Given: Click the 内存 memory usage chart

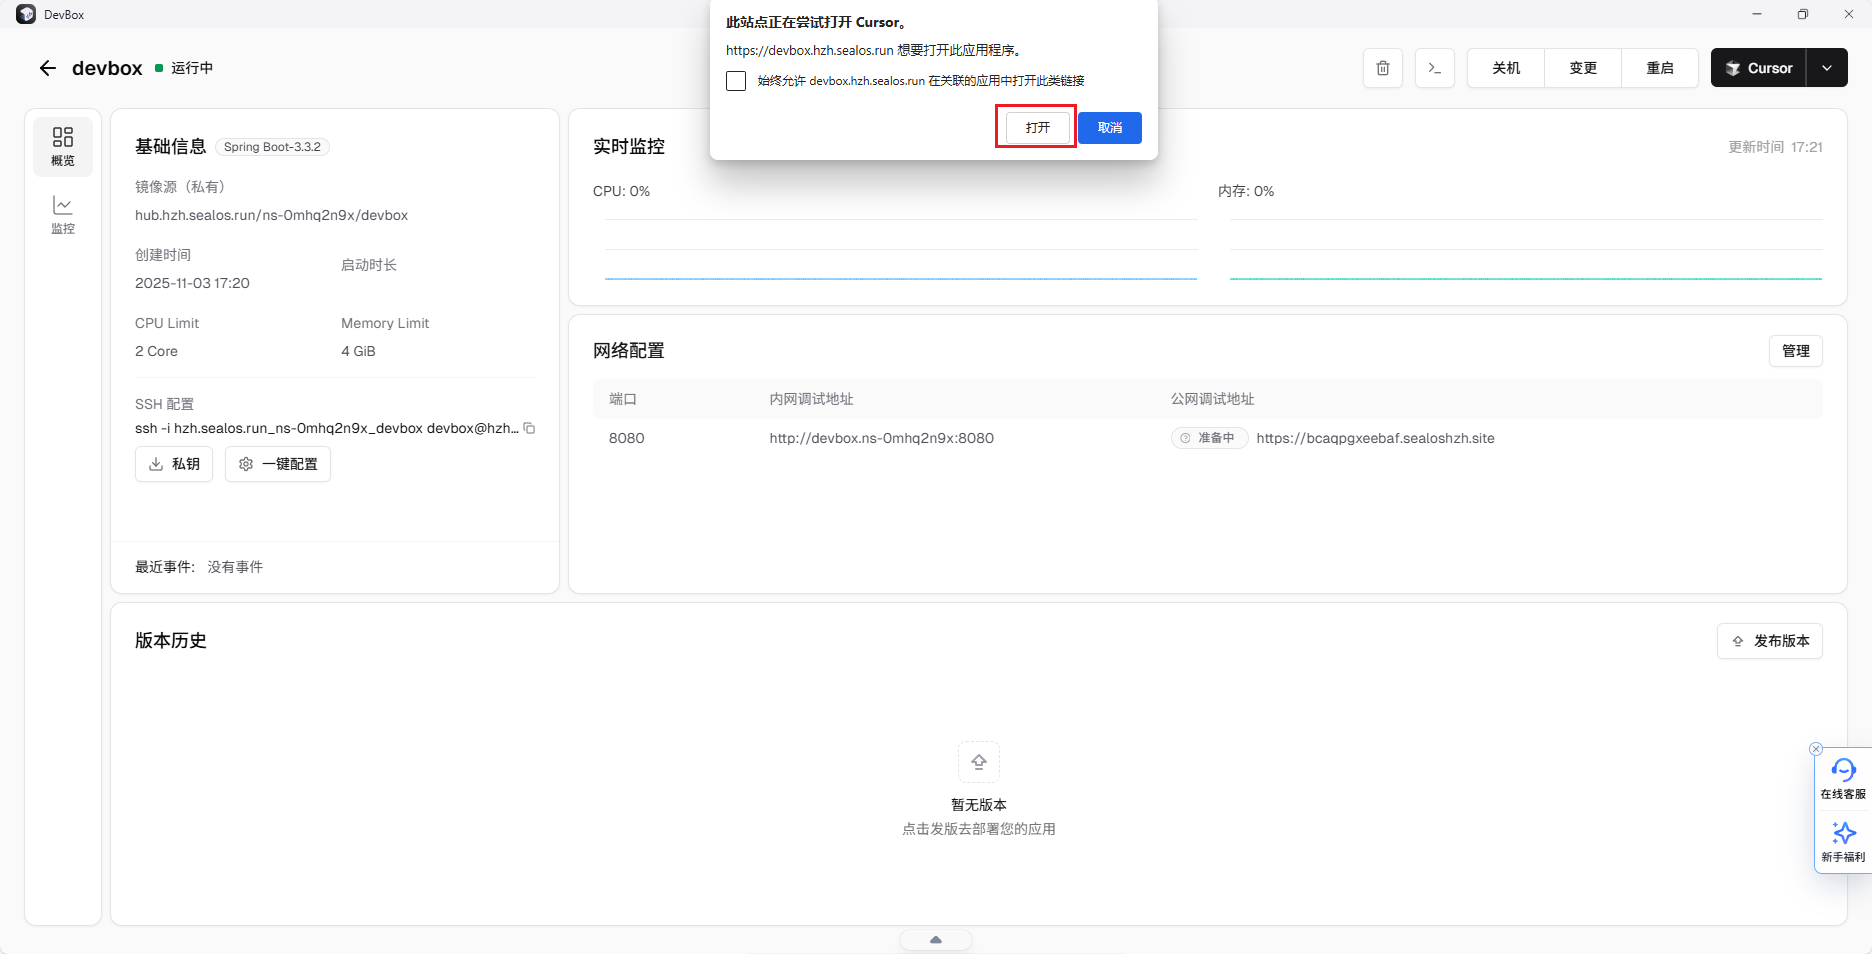Looking at the screenshot, I should coord(1526,249).
